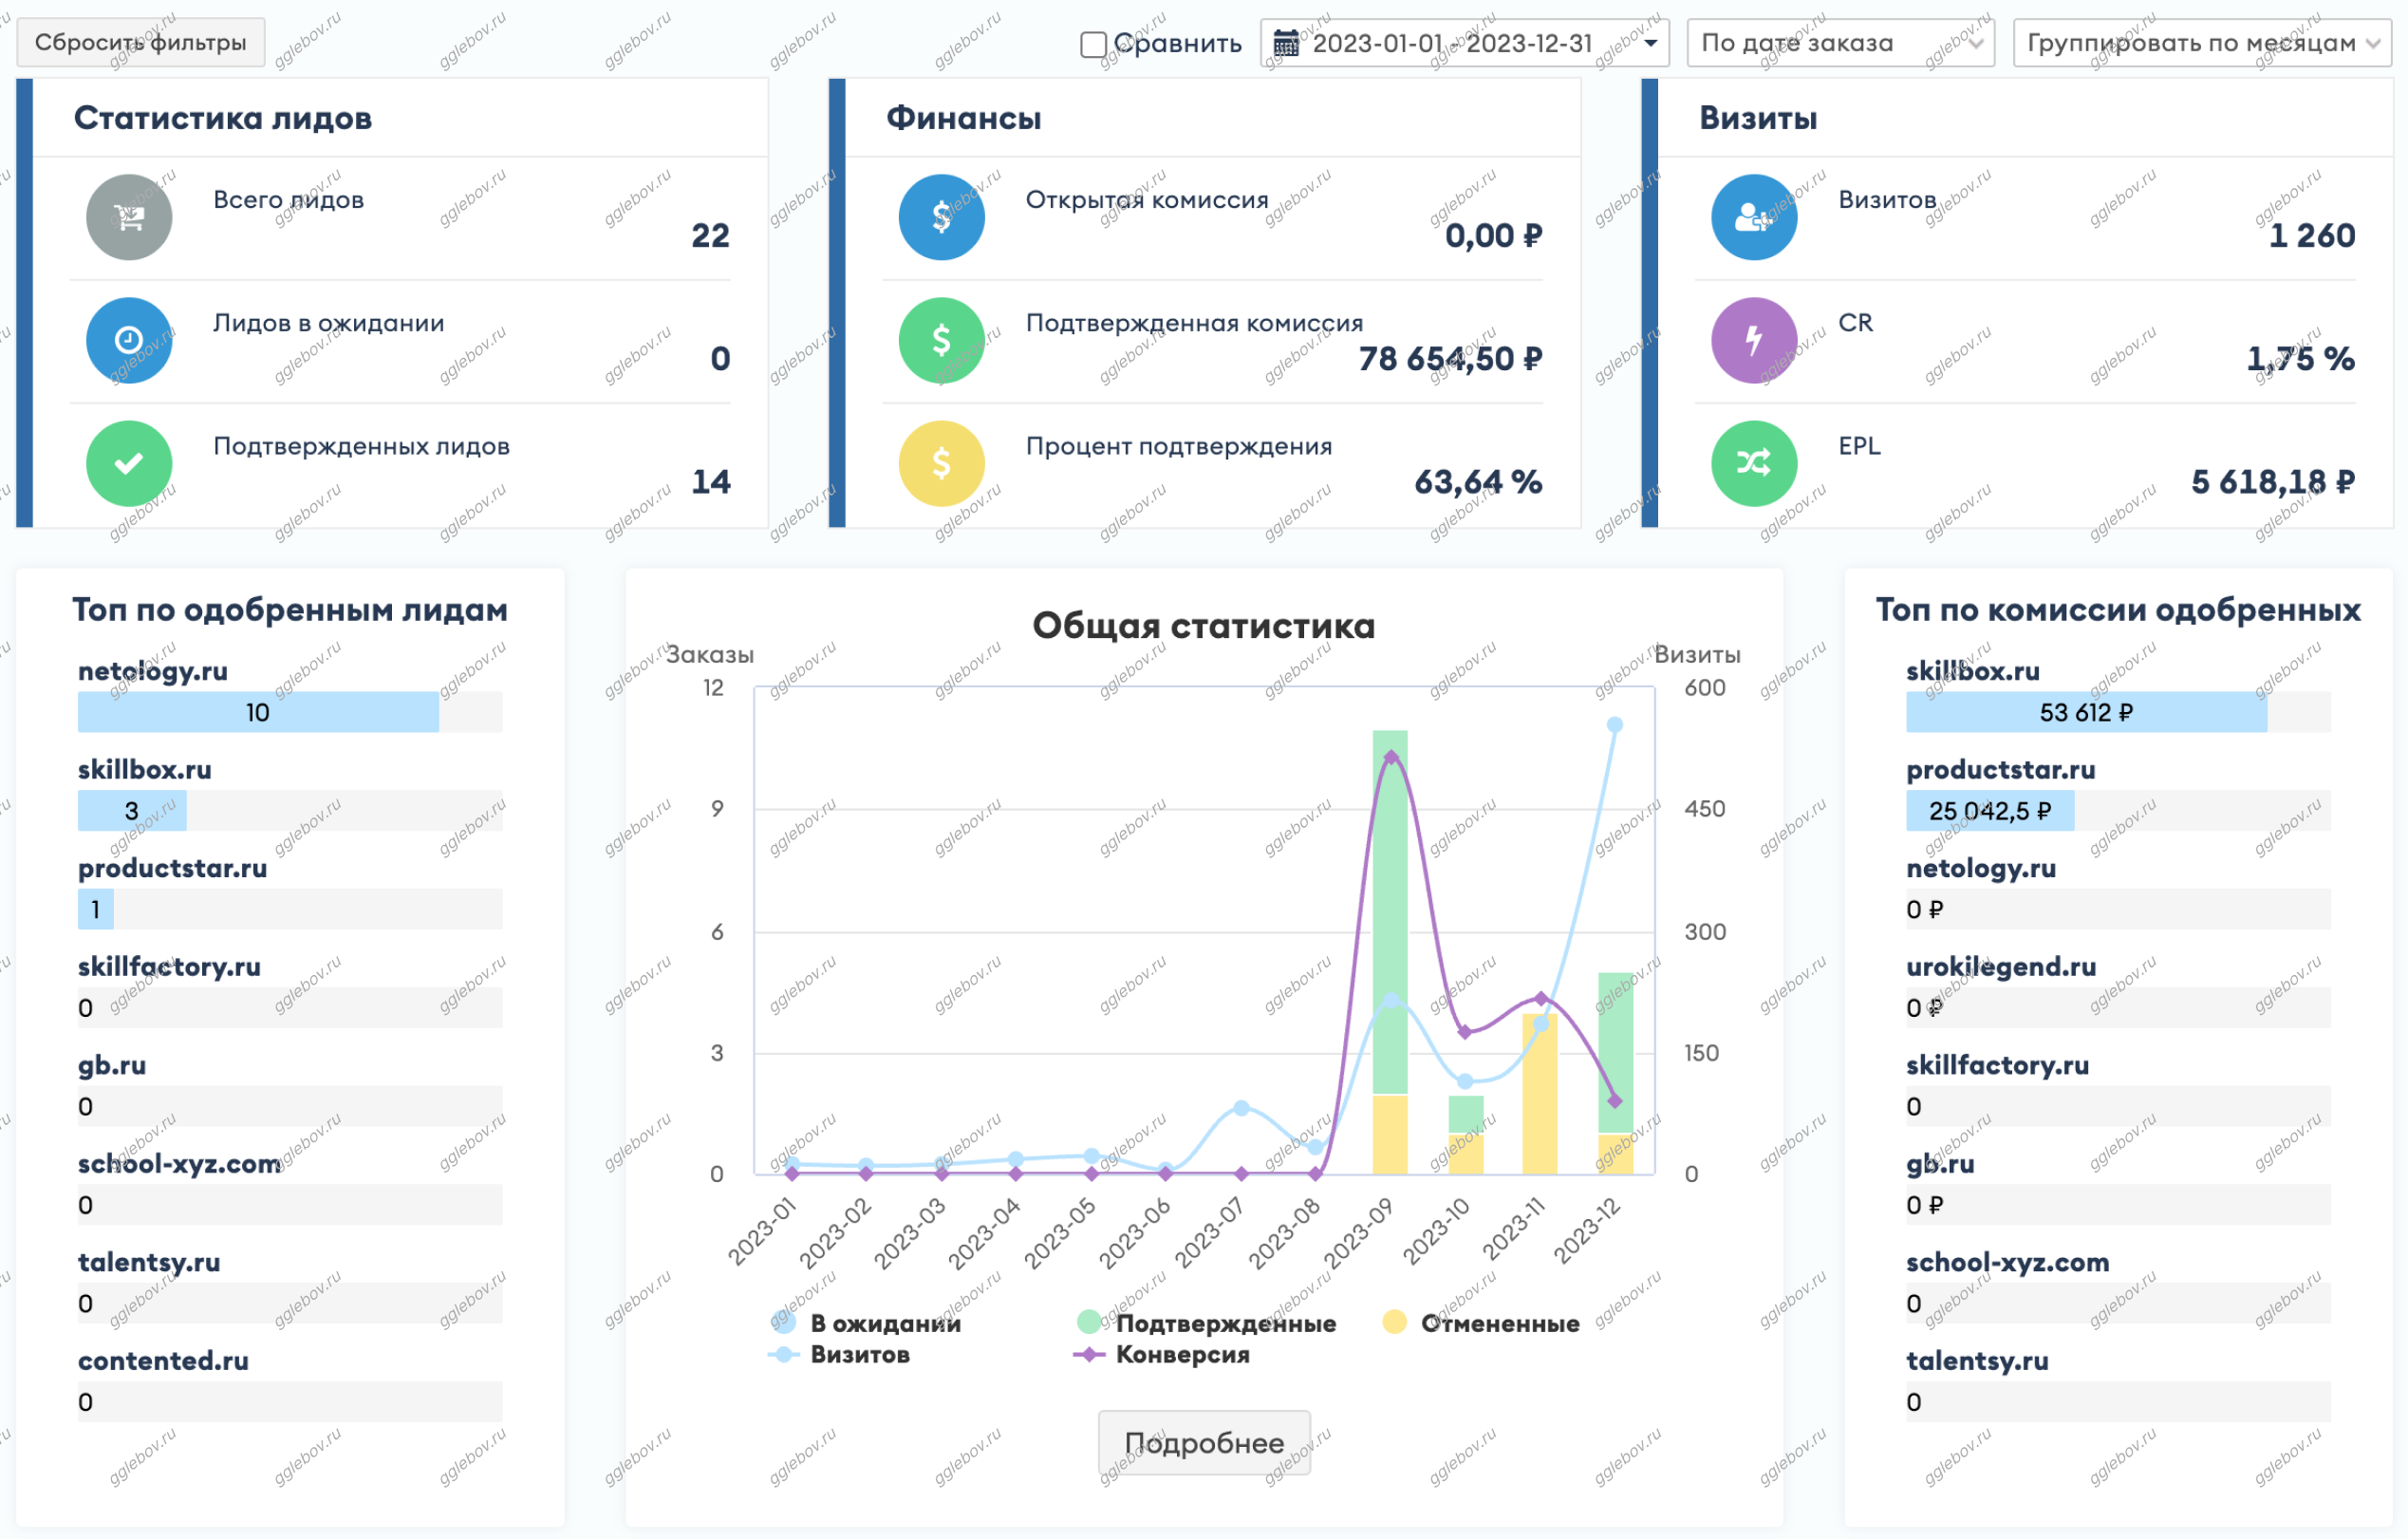
Task: Click the yellow dollar confirmation percent icon
Action: [941, 463]
